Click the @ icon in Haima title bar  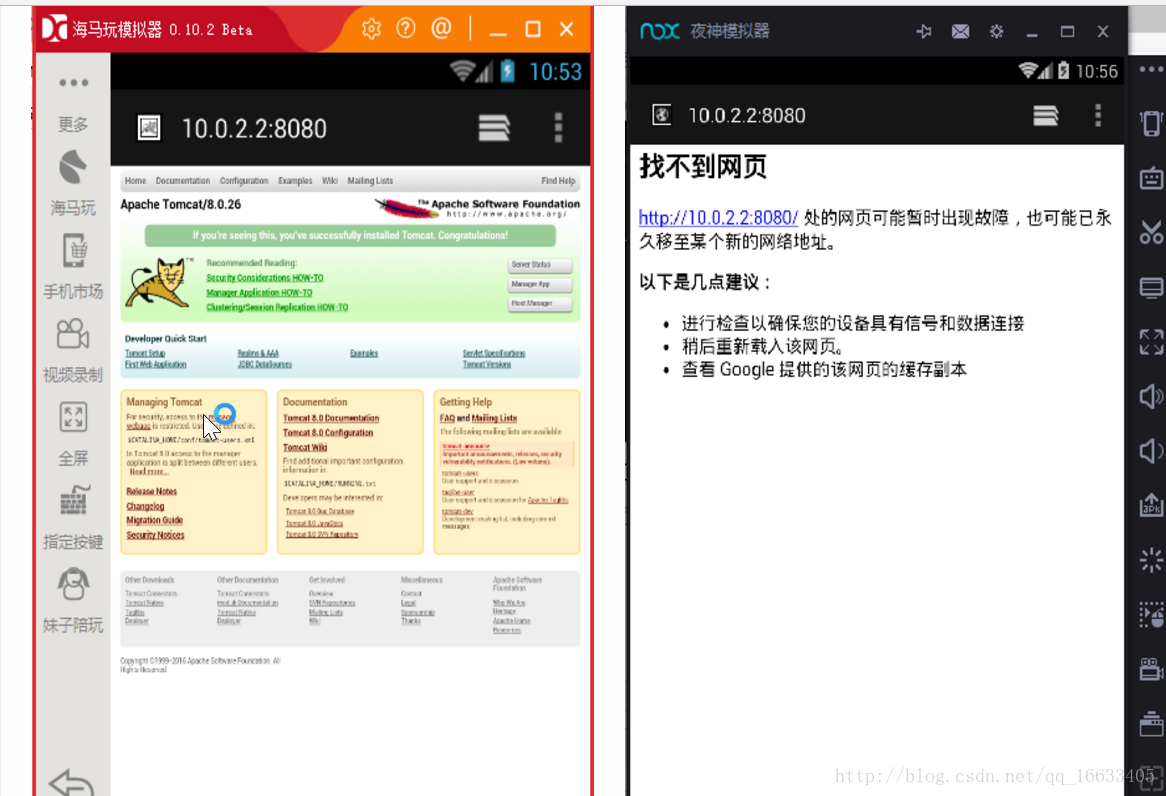point(441,29)
